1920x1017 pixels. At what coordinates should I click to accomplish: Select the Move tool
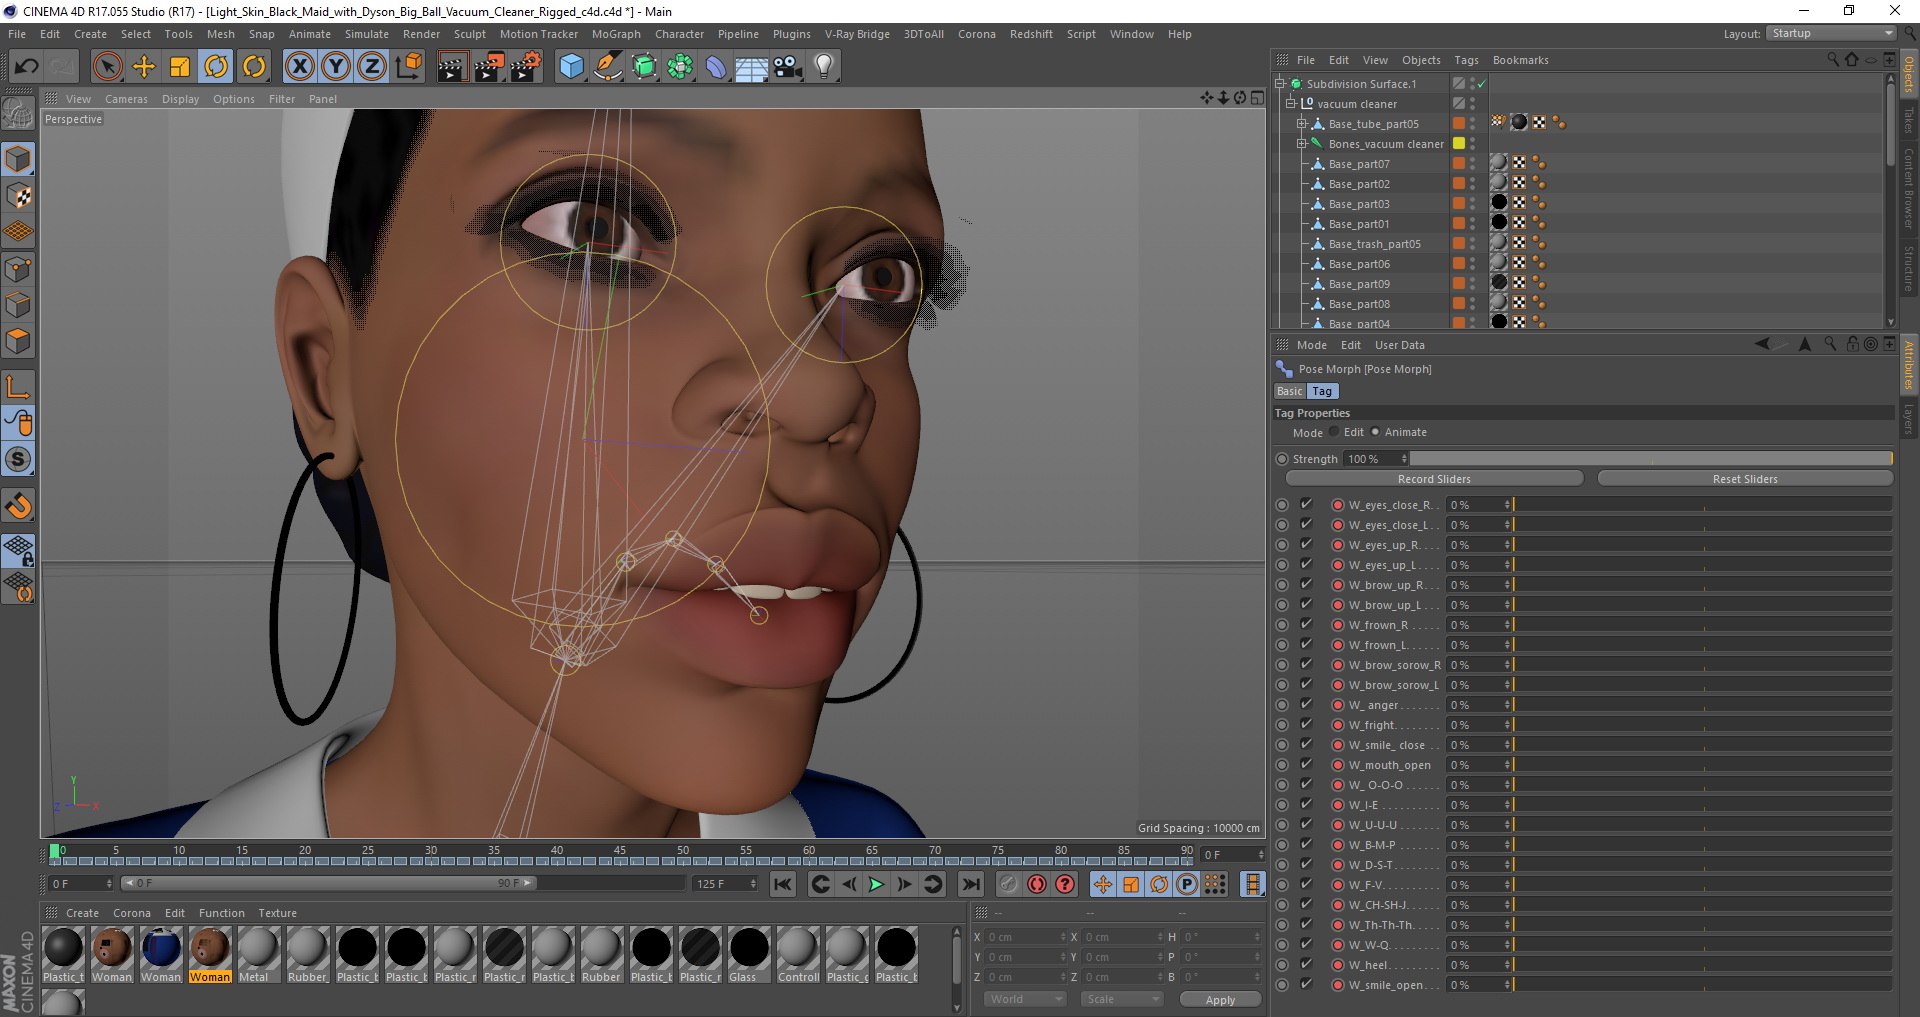(144, 67)
